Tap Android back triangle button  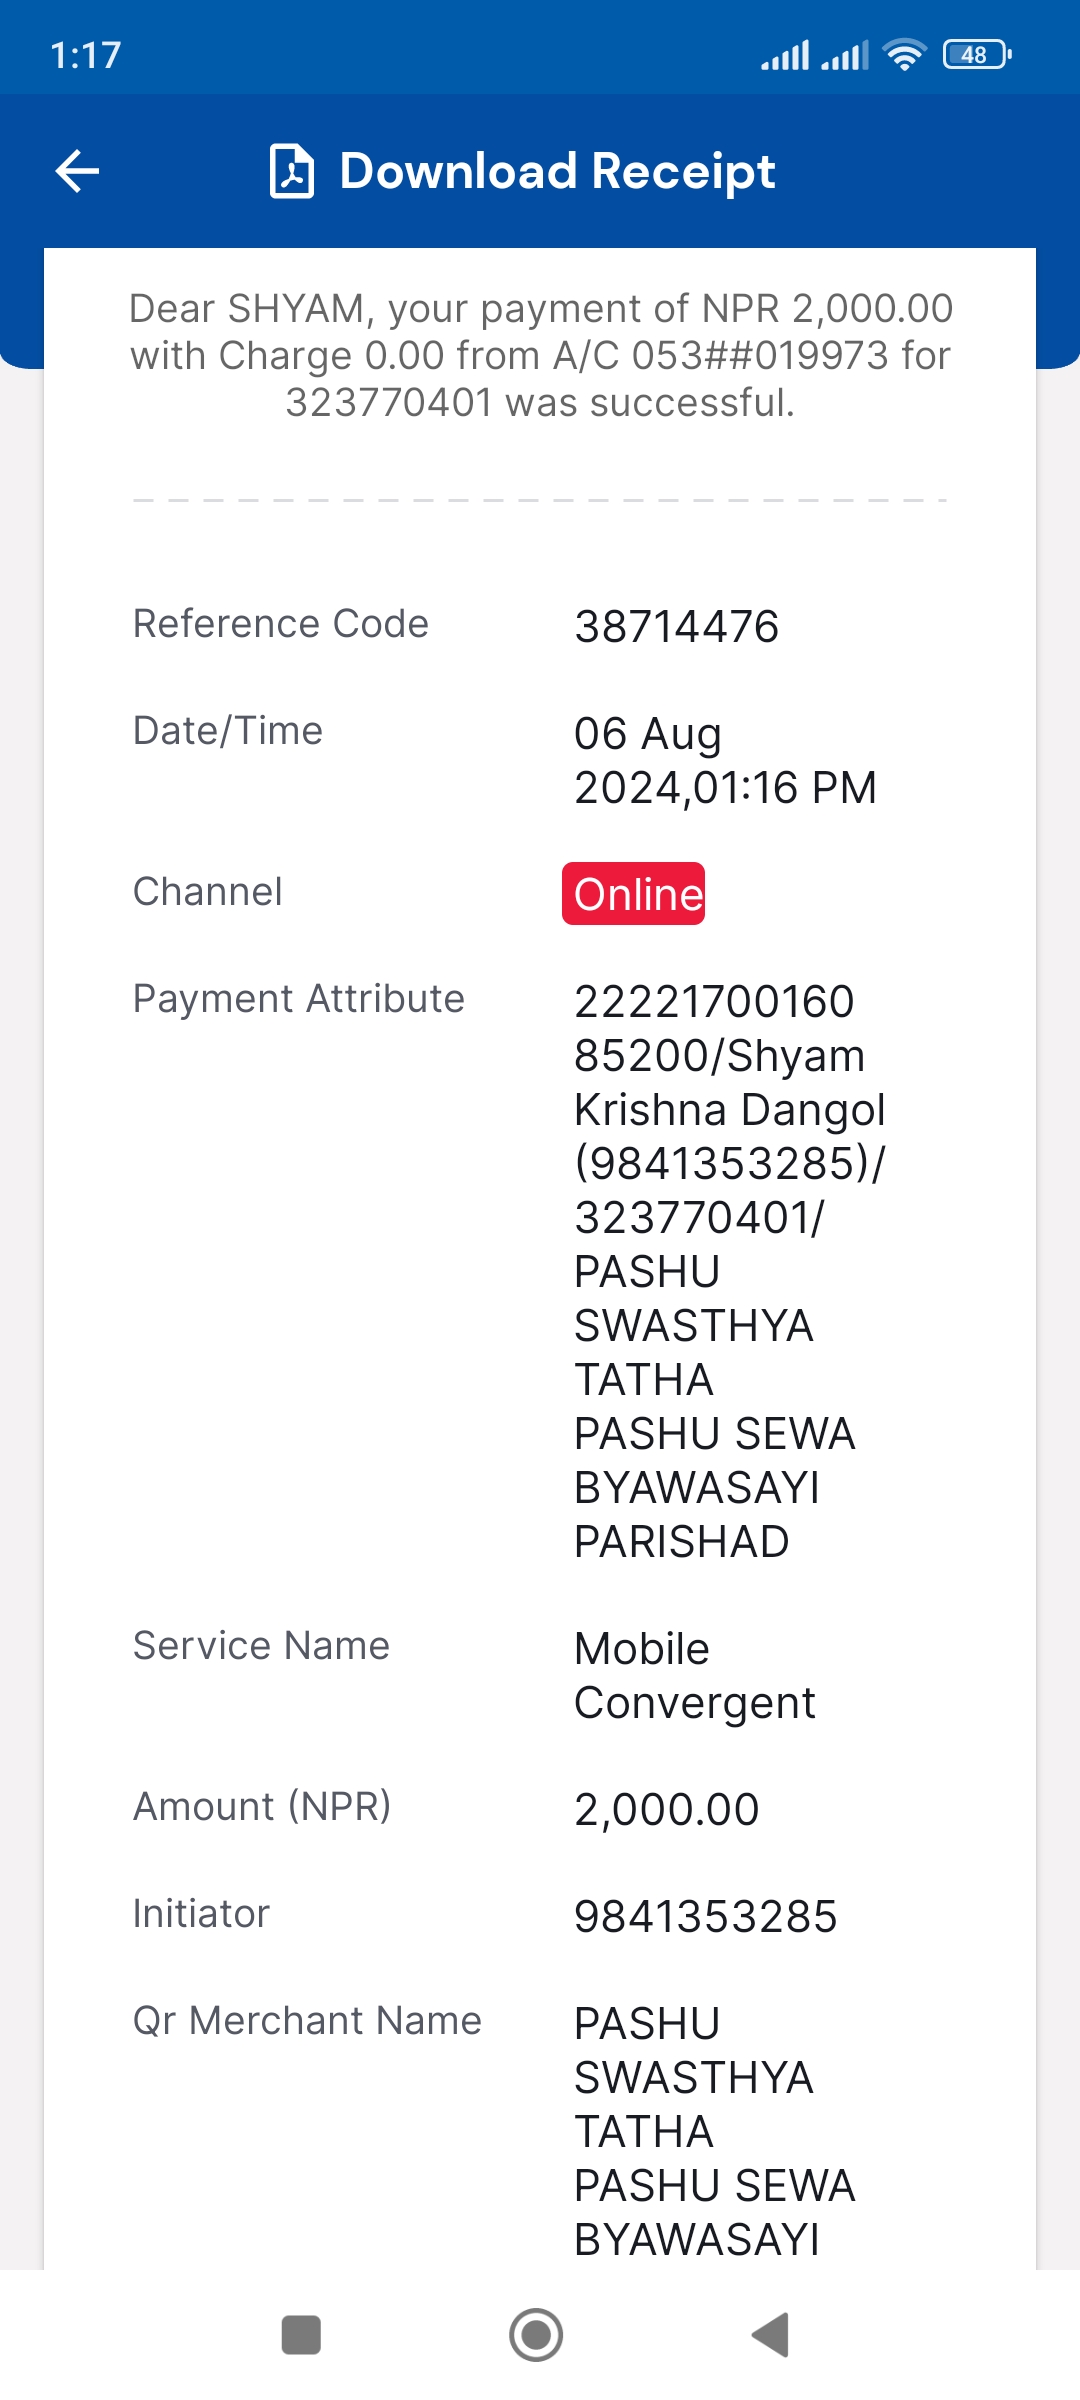(x=771, y=2335)
